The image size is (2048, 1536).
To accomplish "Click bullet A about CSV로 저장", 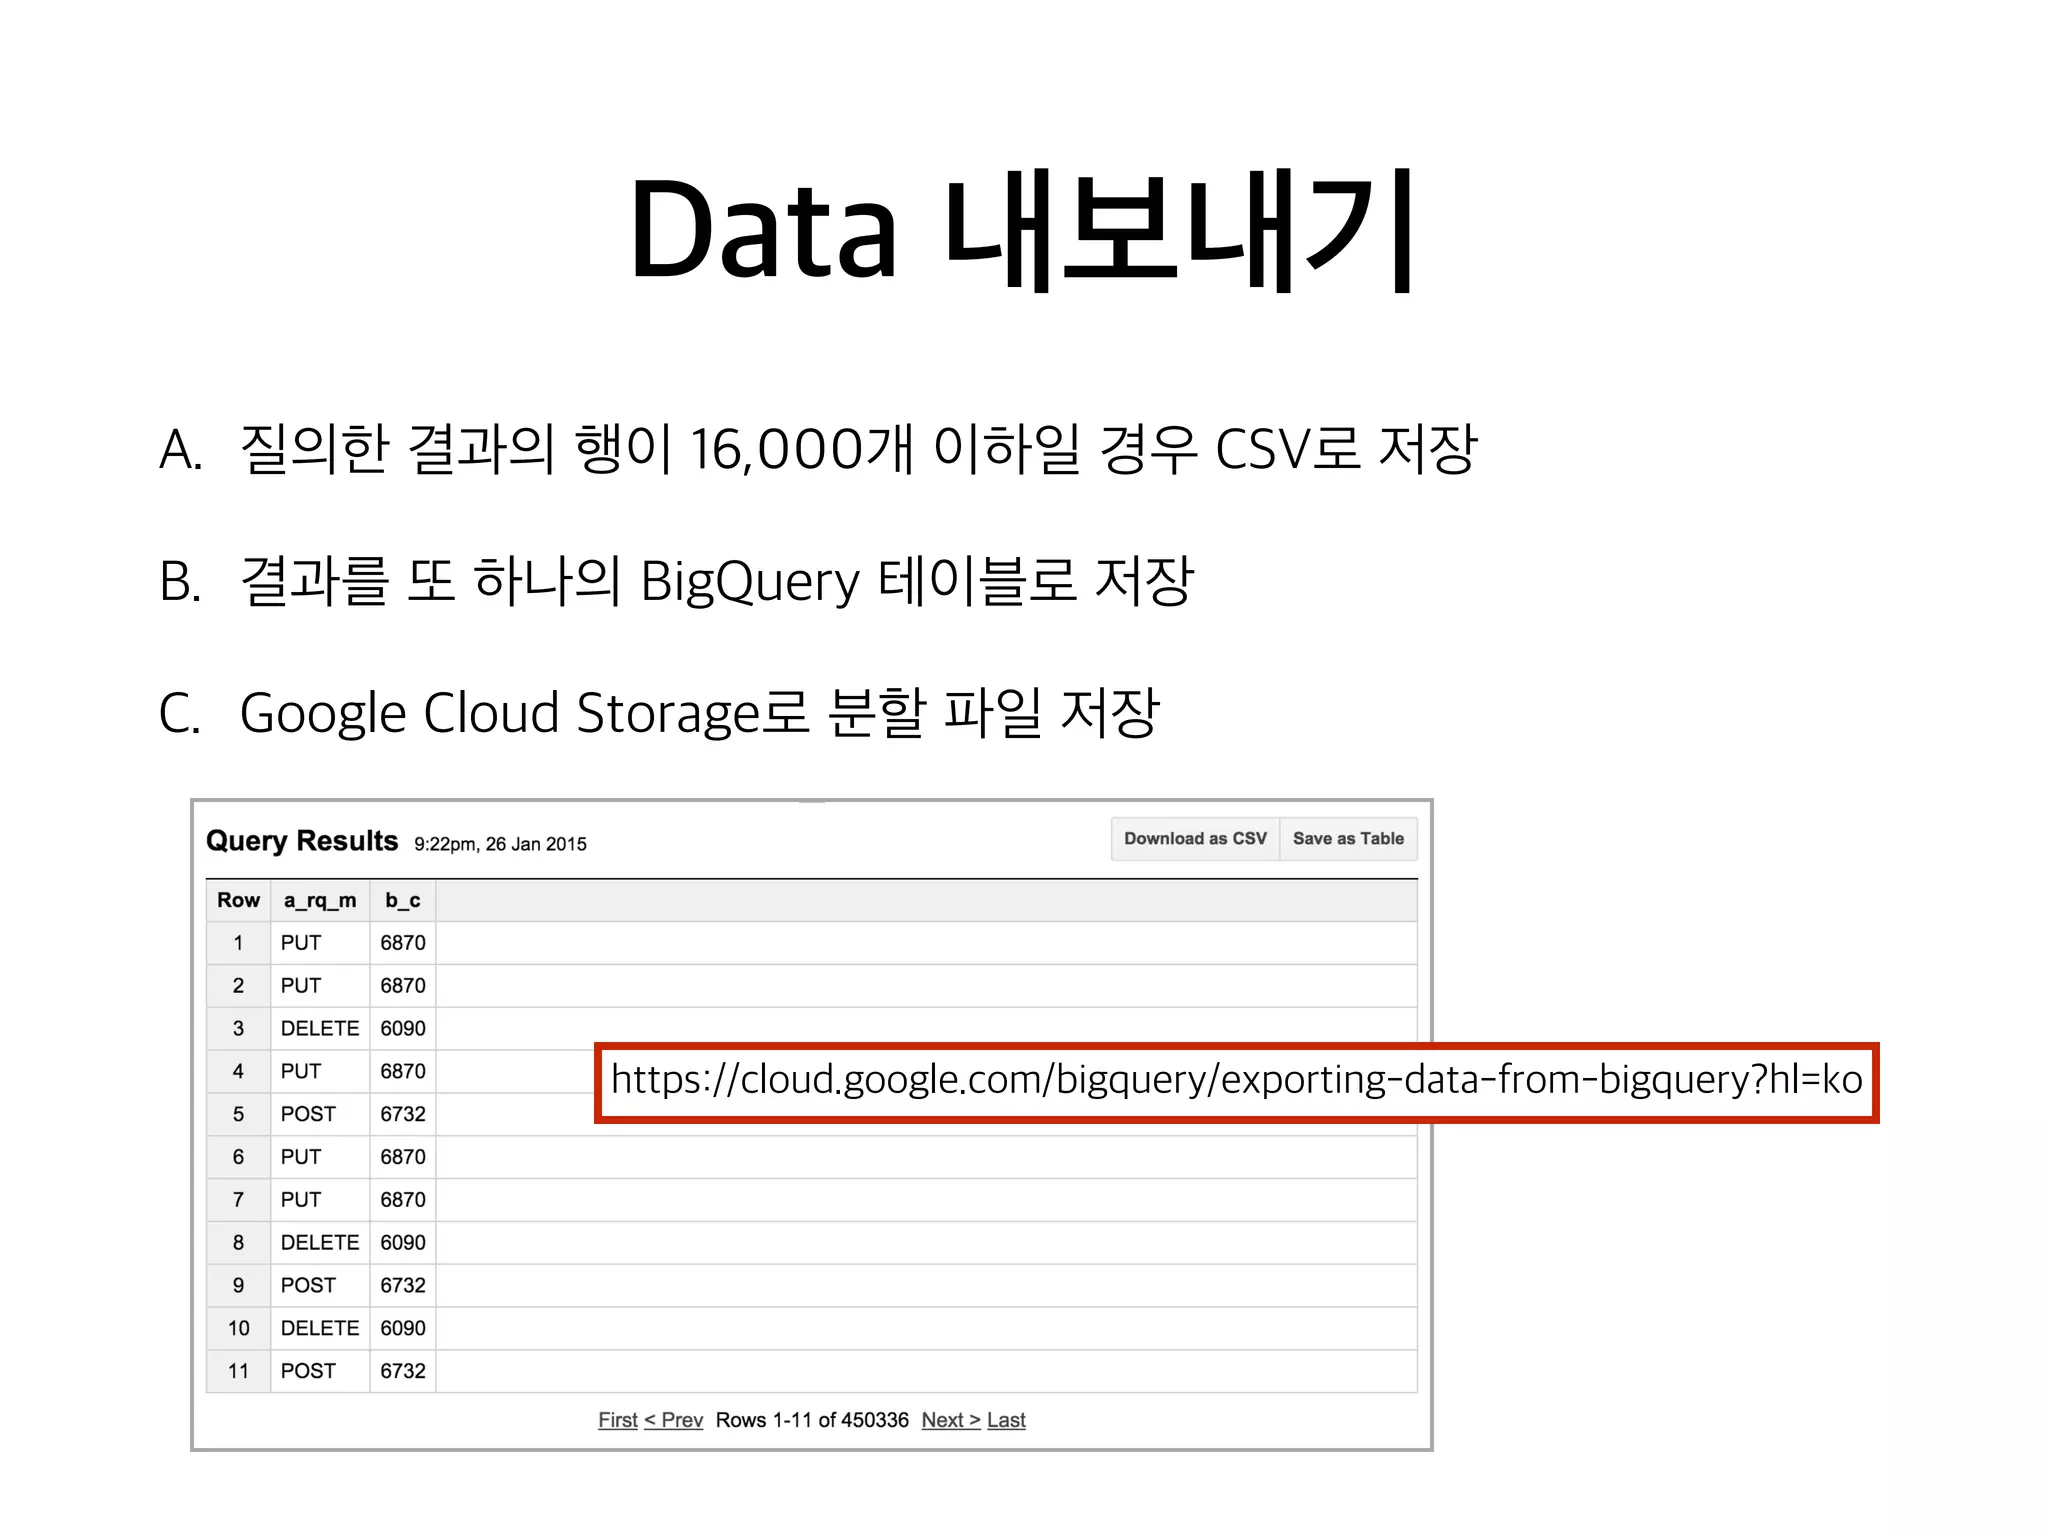I will coord(818,449).
